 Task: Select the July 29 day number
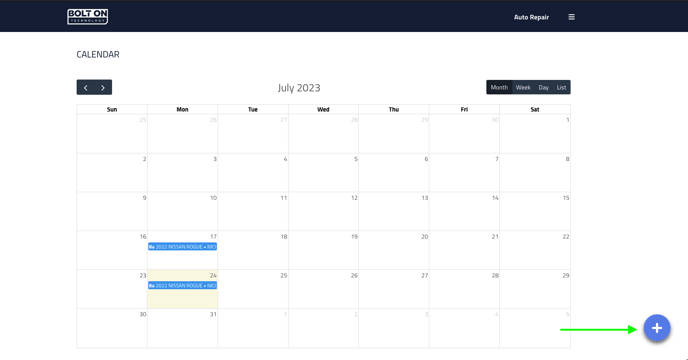click(566, 275)
